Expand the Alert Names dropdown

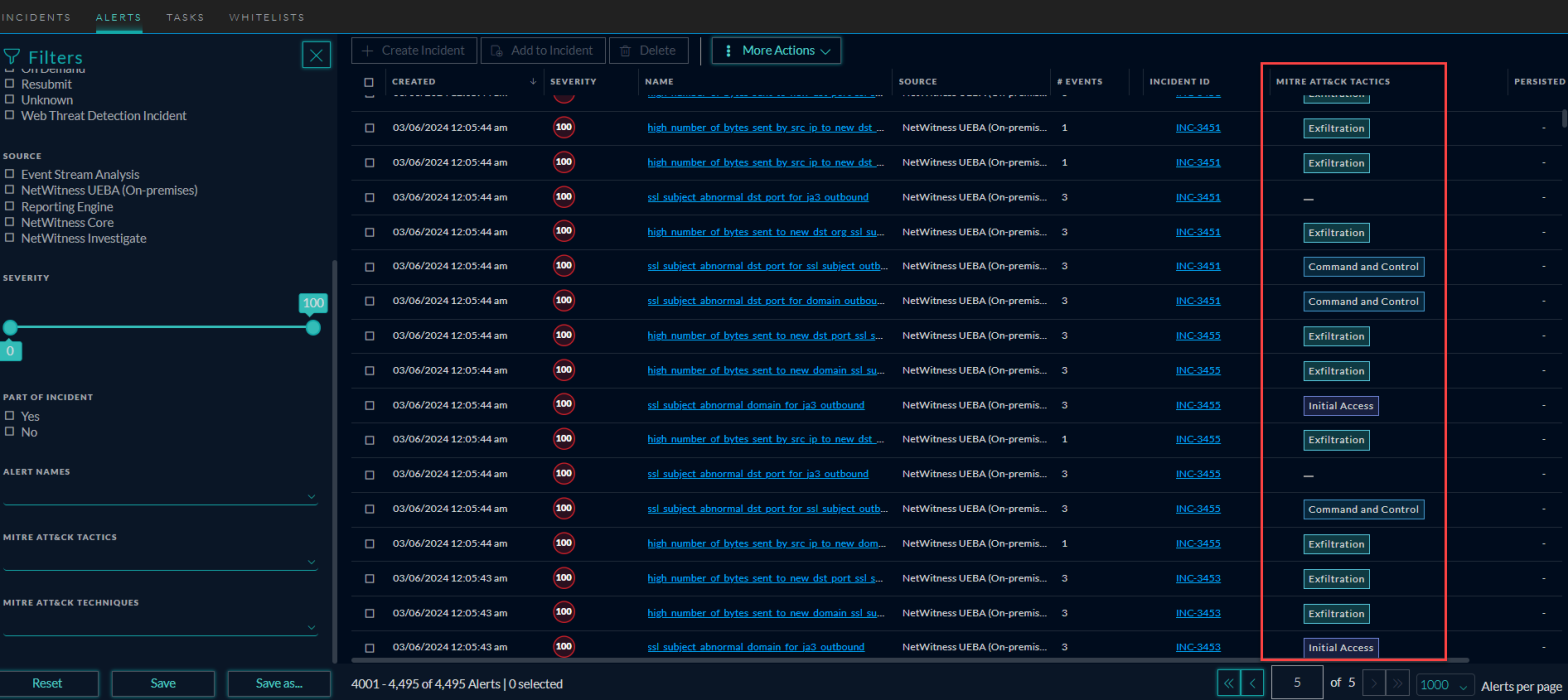(161, 495)
